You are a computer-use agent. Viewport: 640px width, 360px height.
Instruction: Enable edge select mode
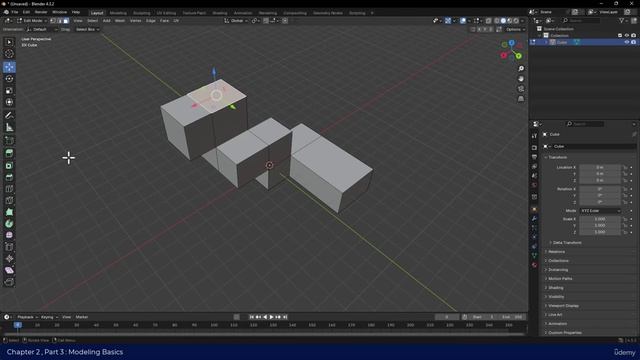click(x=60, y=20)
